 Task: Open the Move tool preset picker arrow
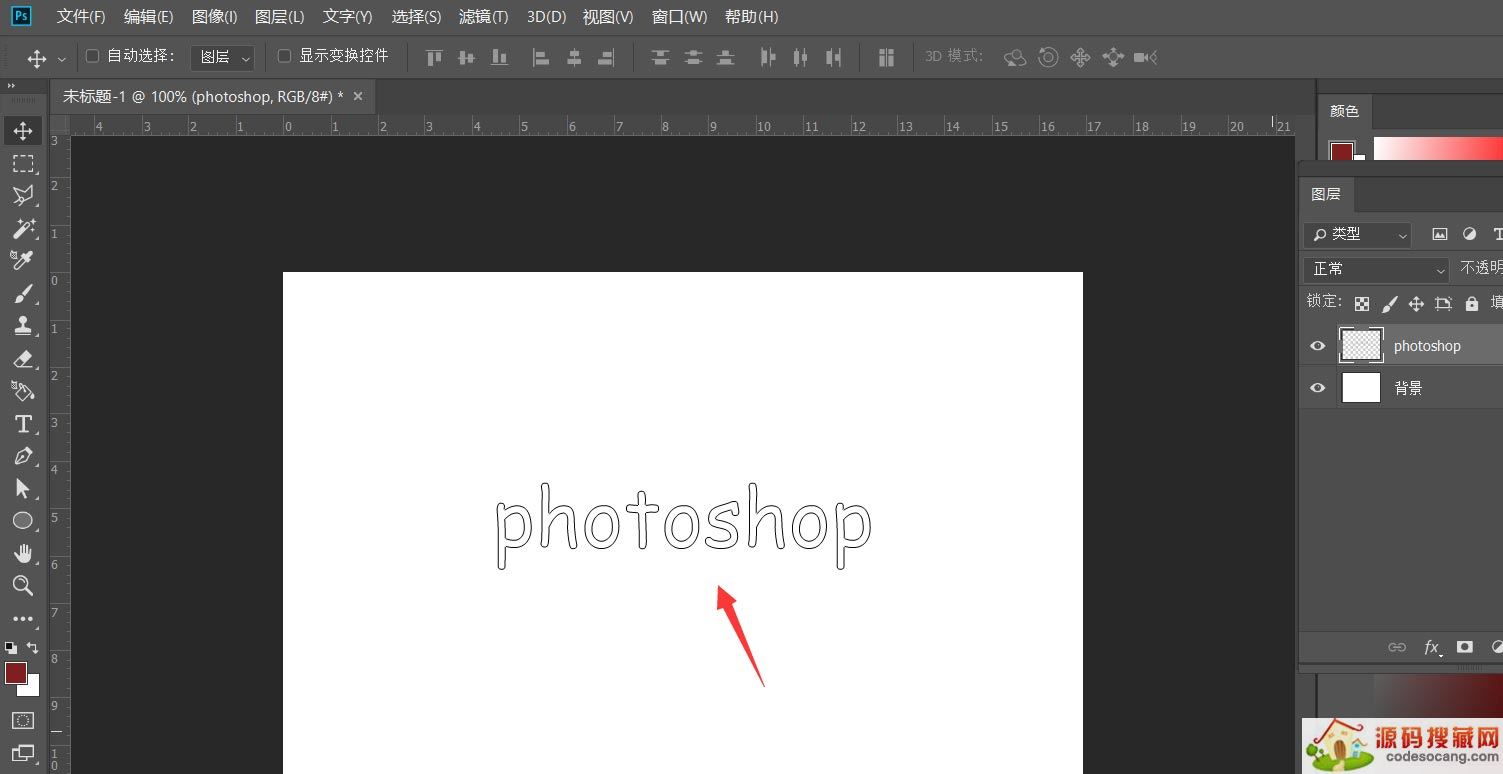pyautogui.click(x=62, y=59)
